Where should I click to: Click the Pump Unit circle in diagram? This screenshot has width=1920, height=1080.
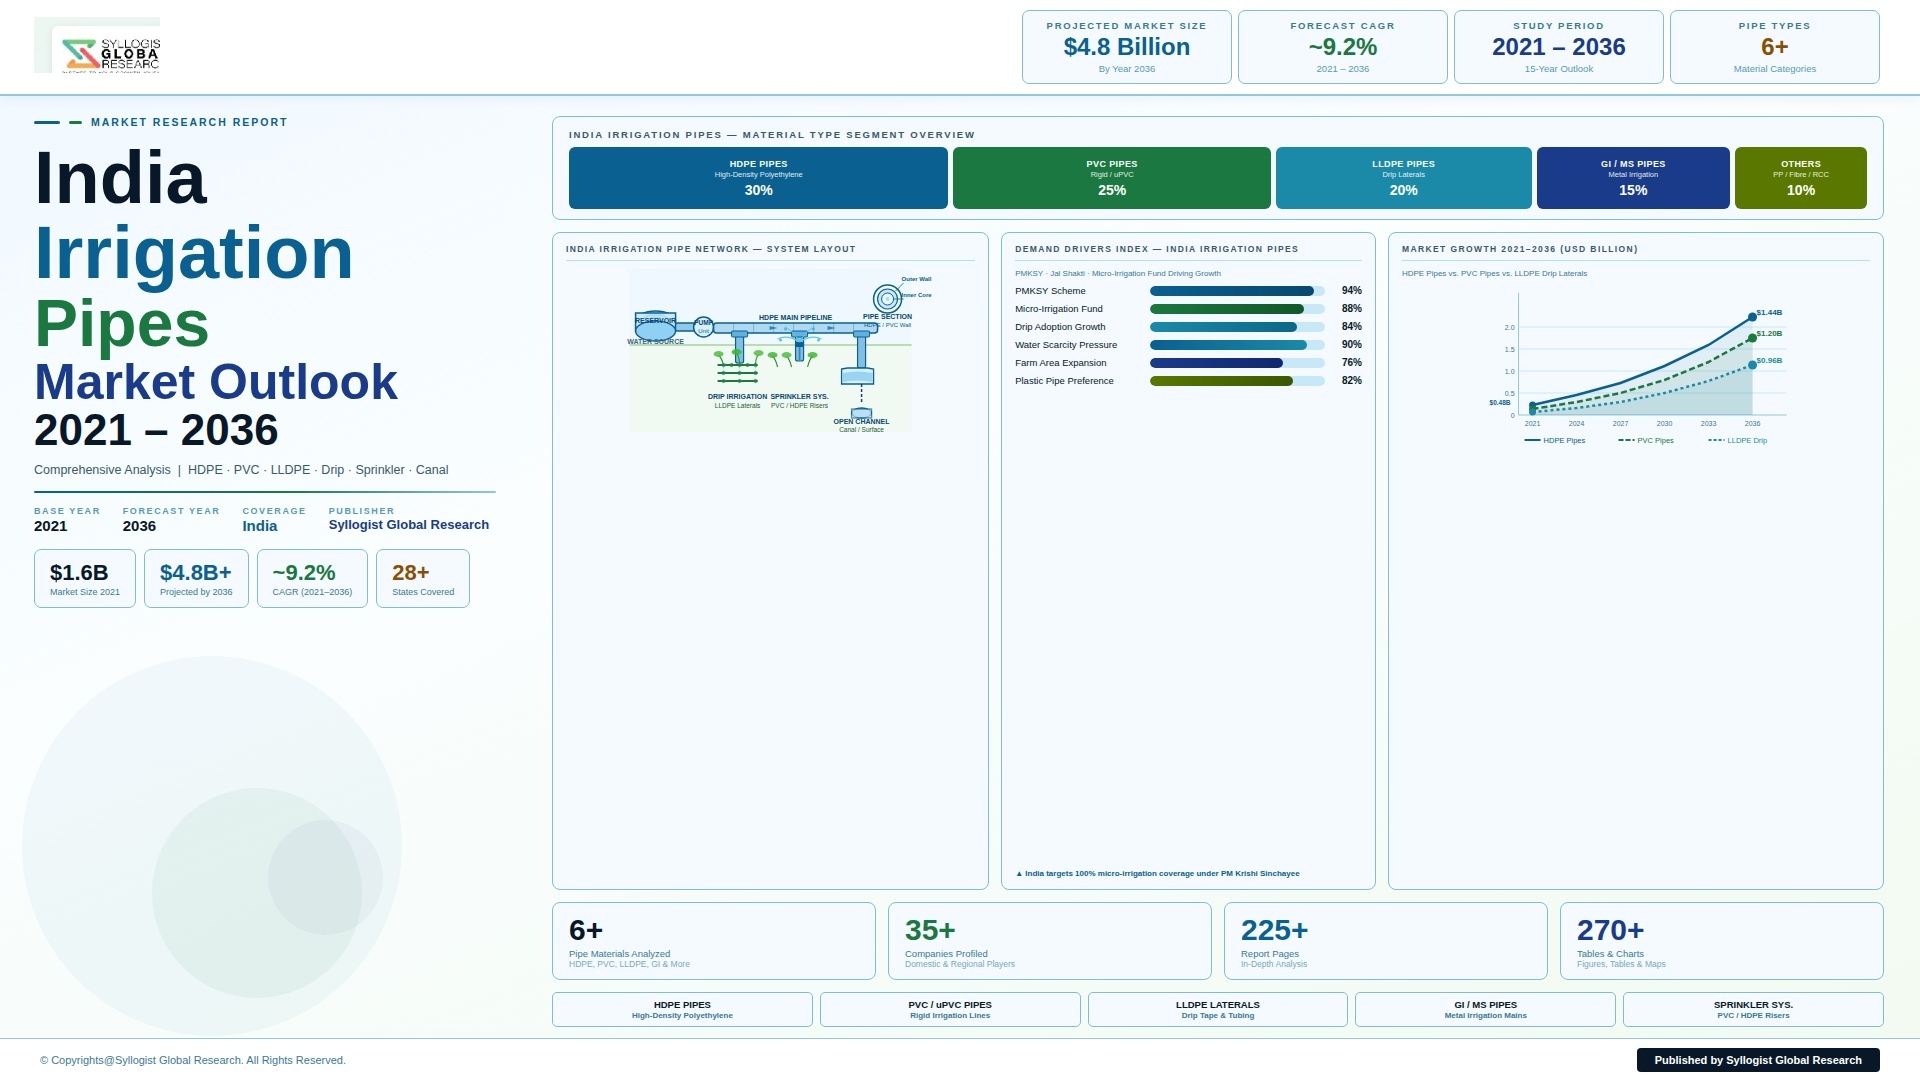tap(703, 327)
